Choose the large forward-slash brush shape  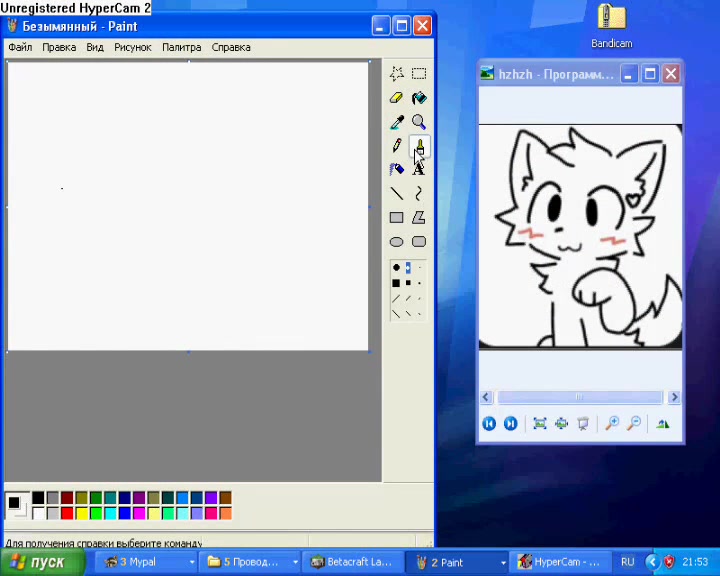click(396, 299)
